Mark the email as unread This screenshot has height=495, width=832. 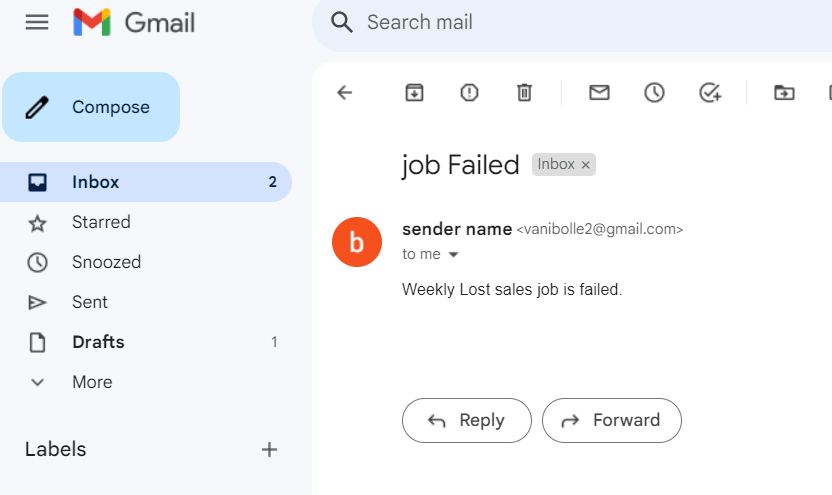tap(600, 93)
